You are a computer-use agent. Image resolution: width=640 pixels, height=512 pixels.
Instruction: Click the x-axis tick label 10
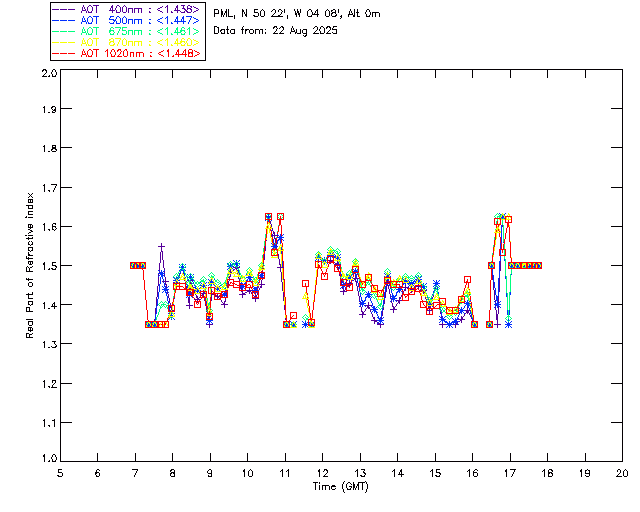pos(247,473)
